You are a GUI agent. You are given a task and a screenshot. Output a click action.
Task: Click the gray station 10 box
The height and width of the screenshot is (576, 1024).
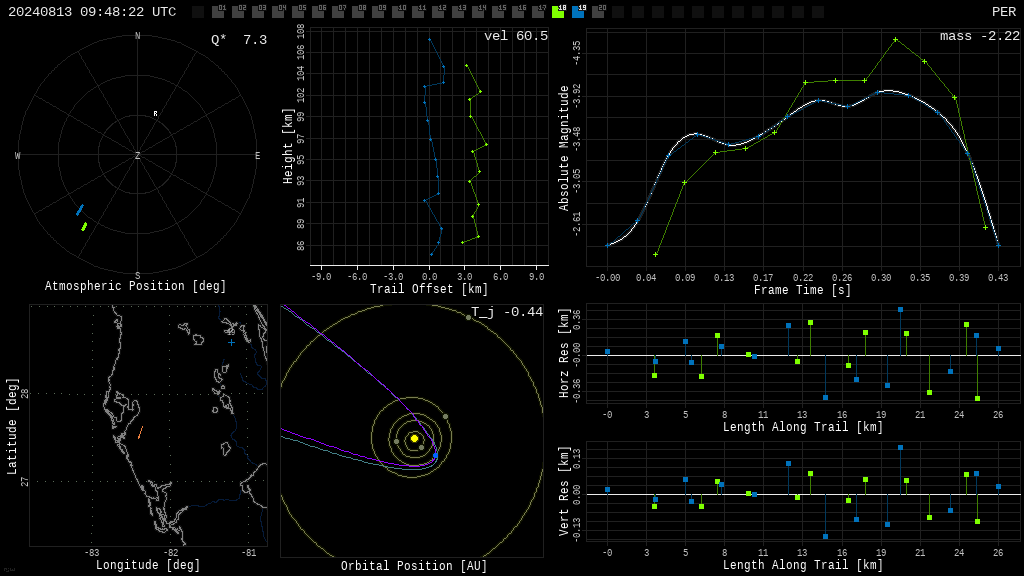pos(398,12)
